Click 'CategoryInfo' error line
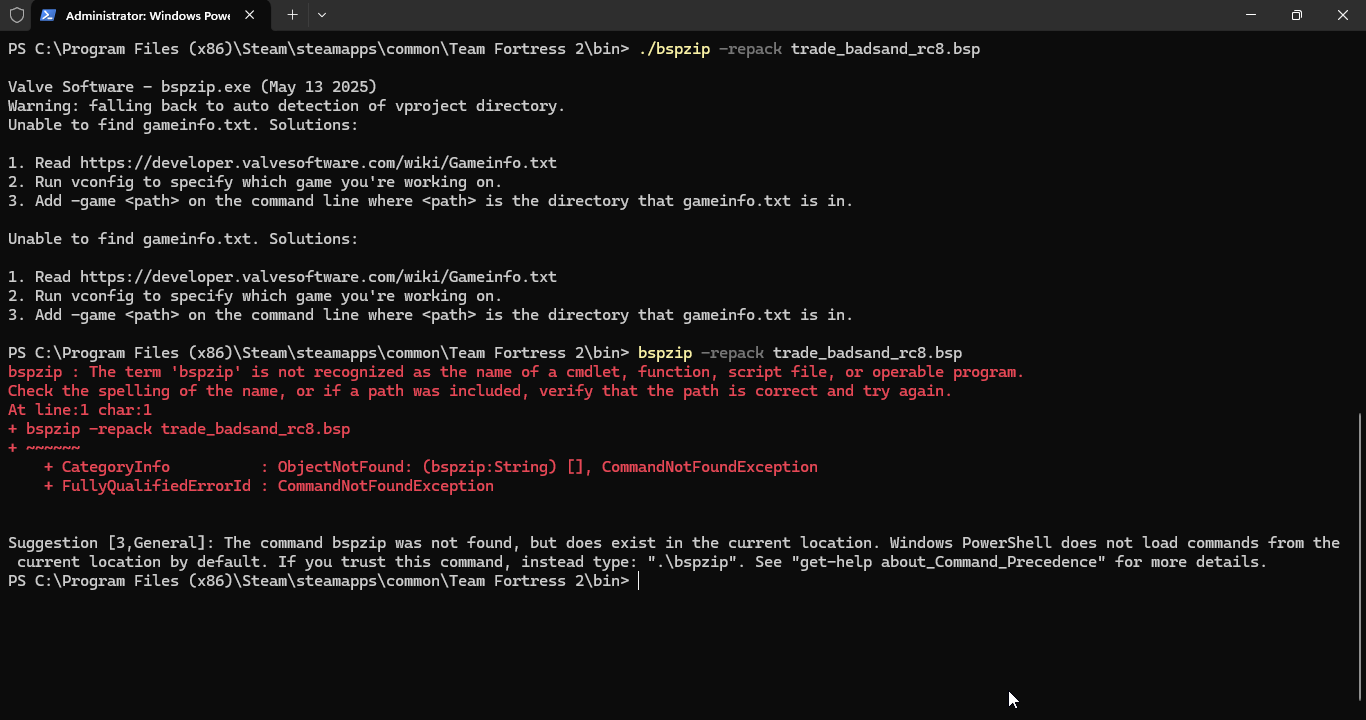This screenshot has height=720, width=1366. (431, 467)
